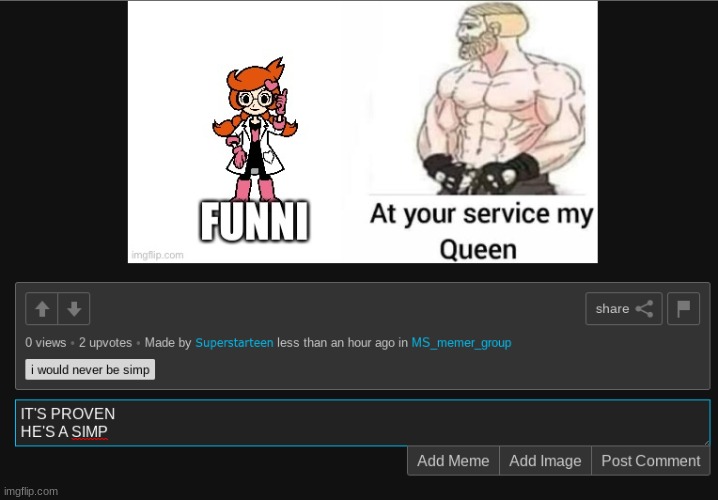718x500 pixels.
Task: Click the '2 upvotes' count text
Action: click(x=105, y=342)
